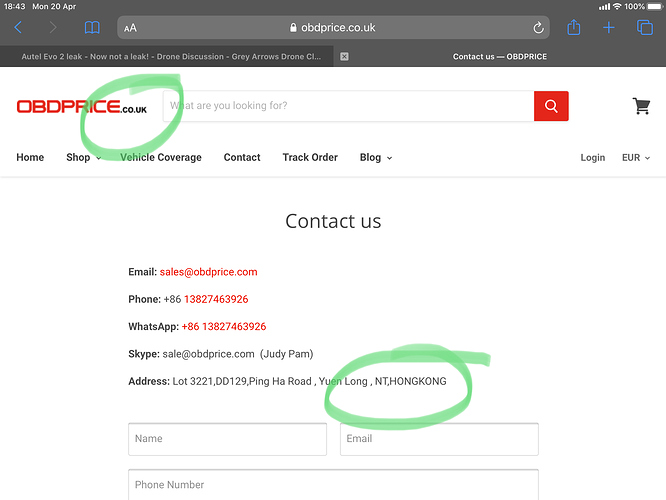Screen dimensions: 666x500
Task: Reload the page with the refresh icon
Action: [538, 28]
